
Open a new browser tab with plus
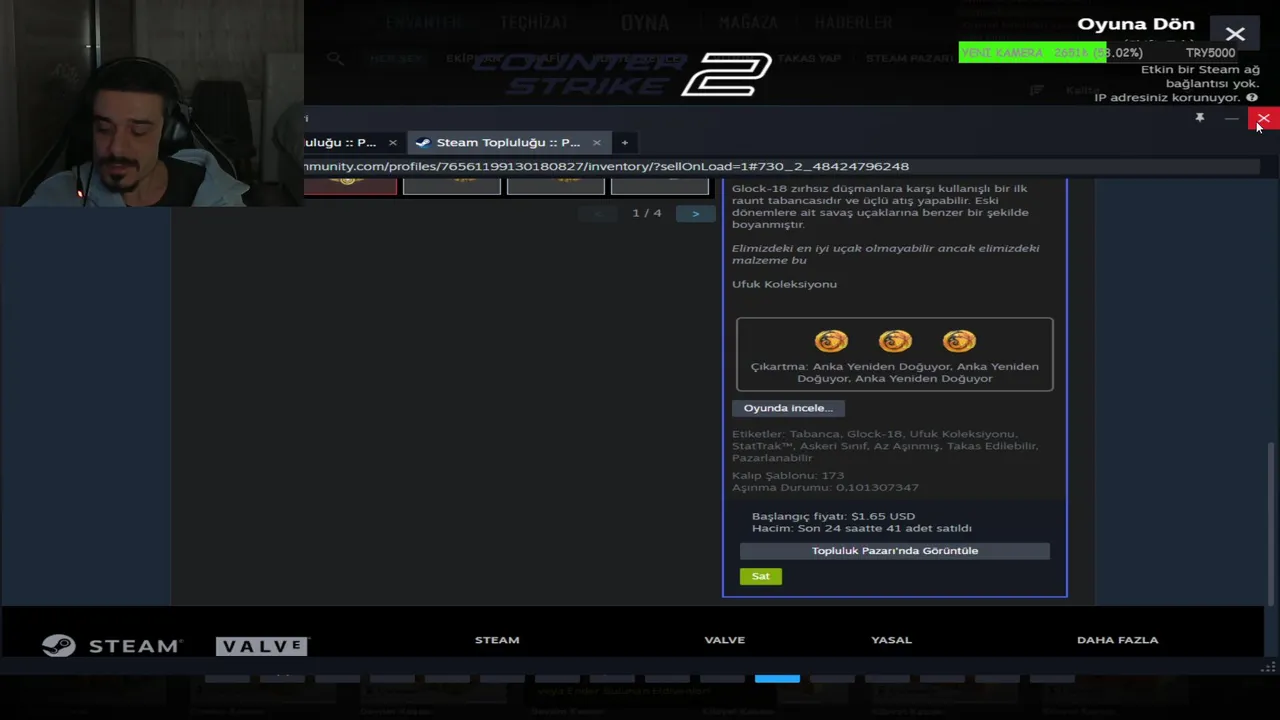pos(624,142)
